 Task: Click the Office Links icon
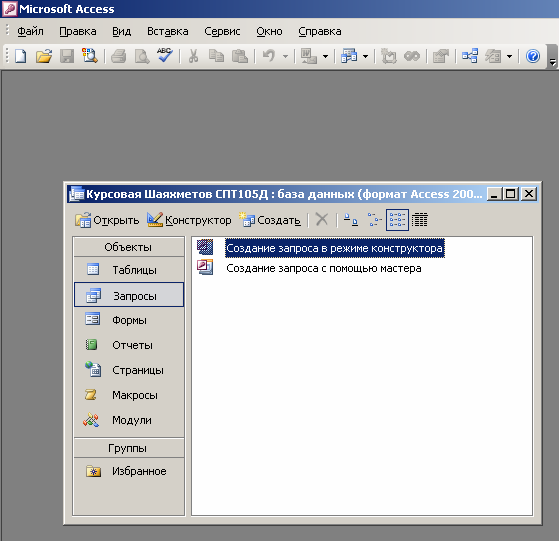click(308, 56)
